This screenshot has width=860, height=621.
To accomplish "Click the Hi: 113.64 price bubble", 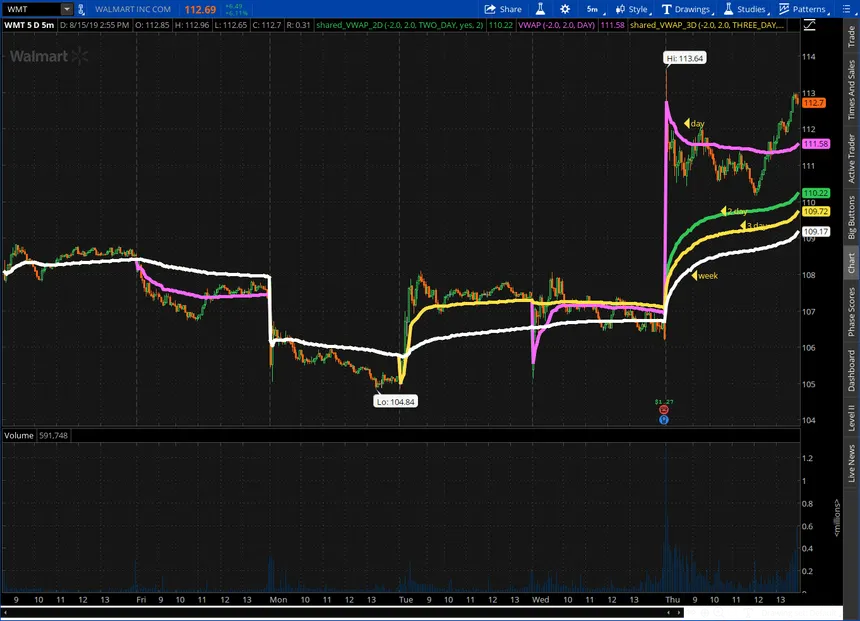I will pos(684,58).
